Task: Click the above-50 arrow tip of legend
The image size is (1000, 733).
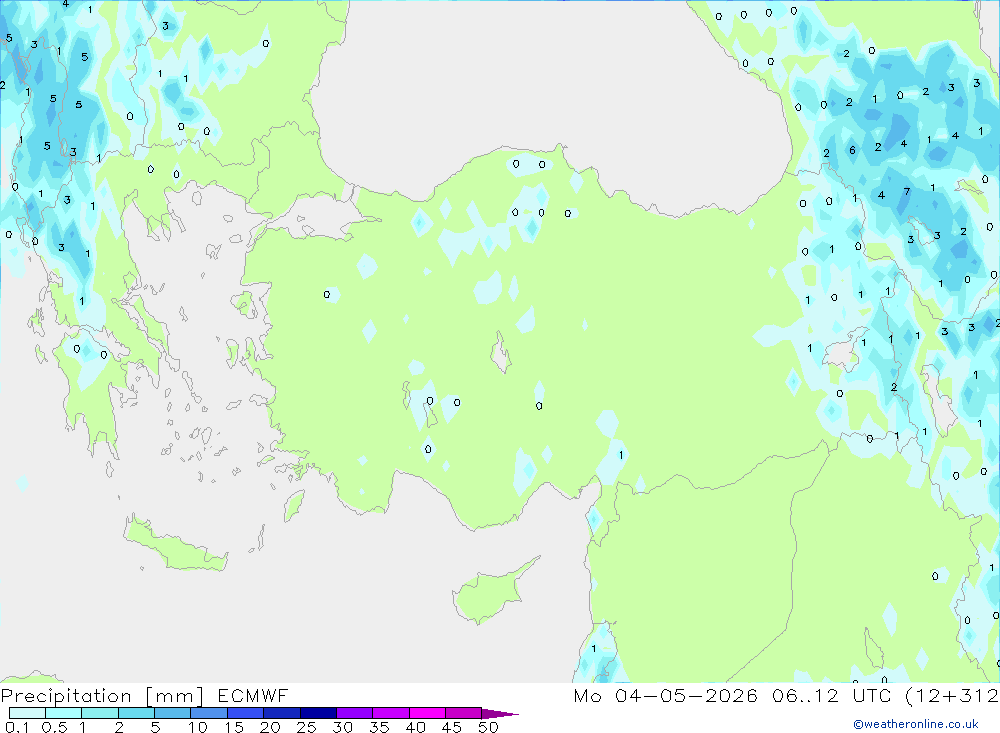Action: (x=500, y=714)
